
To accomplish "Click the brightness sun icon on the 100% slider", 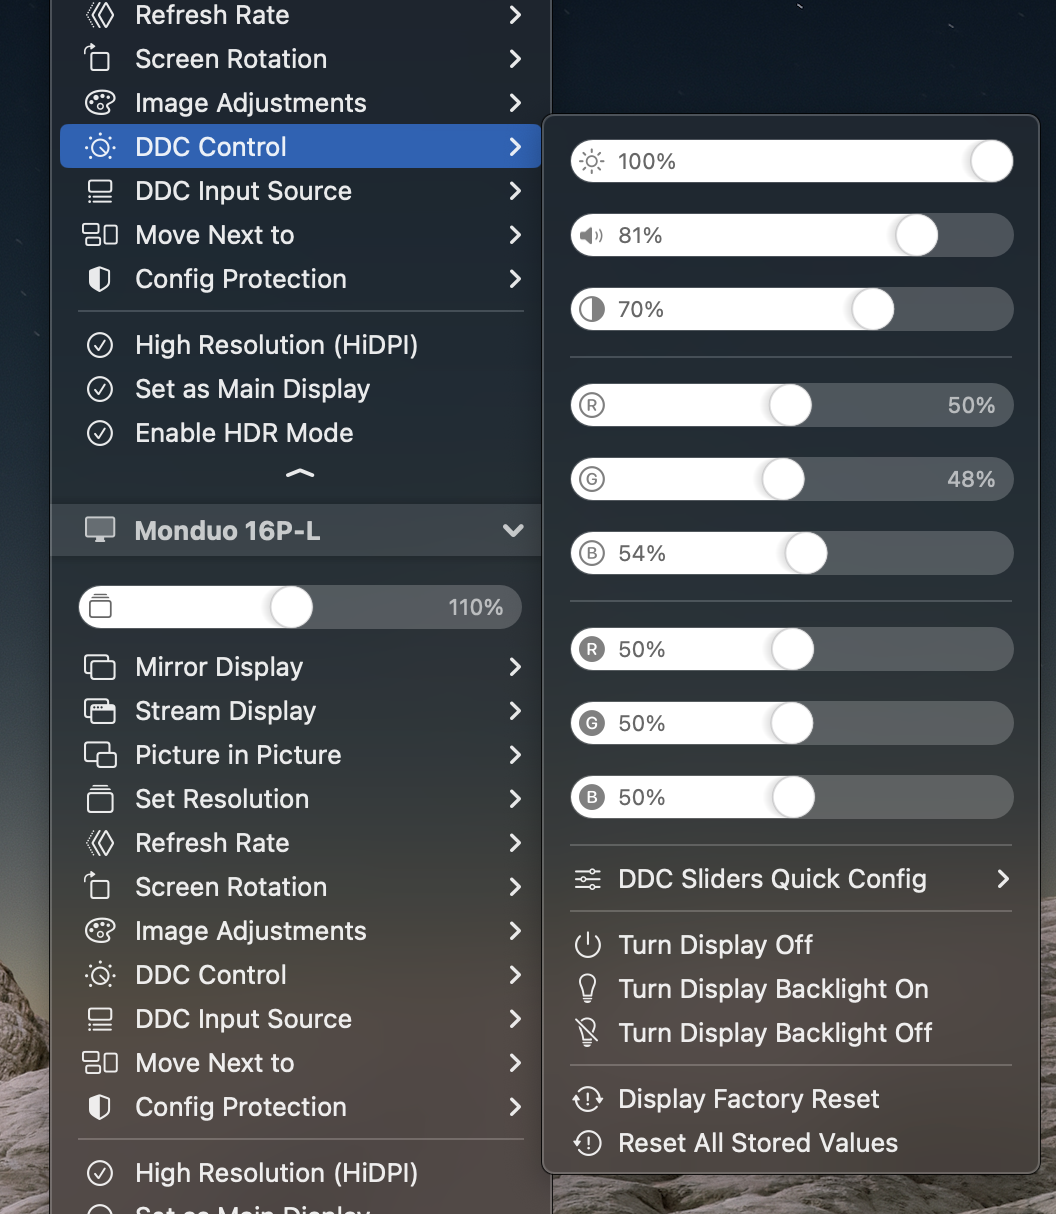I will point(589,161).
